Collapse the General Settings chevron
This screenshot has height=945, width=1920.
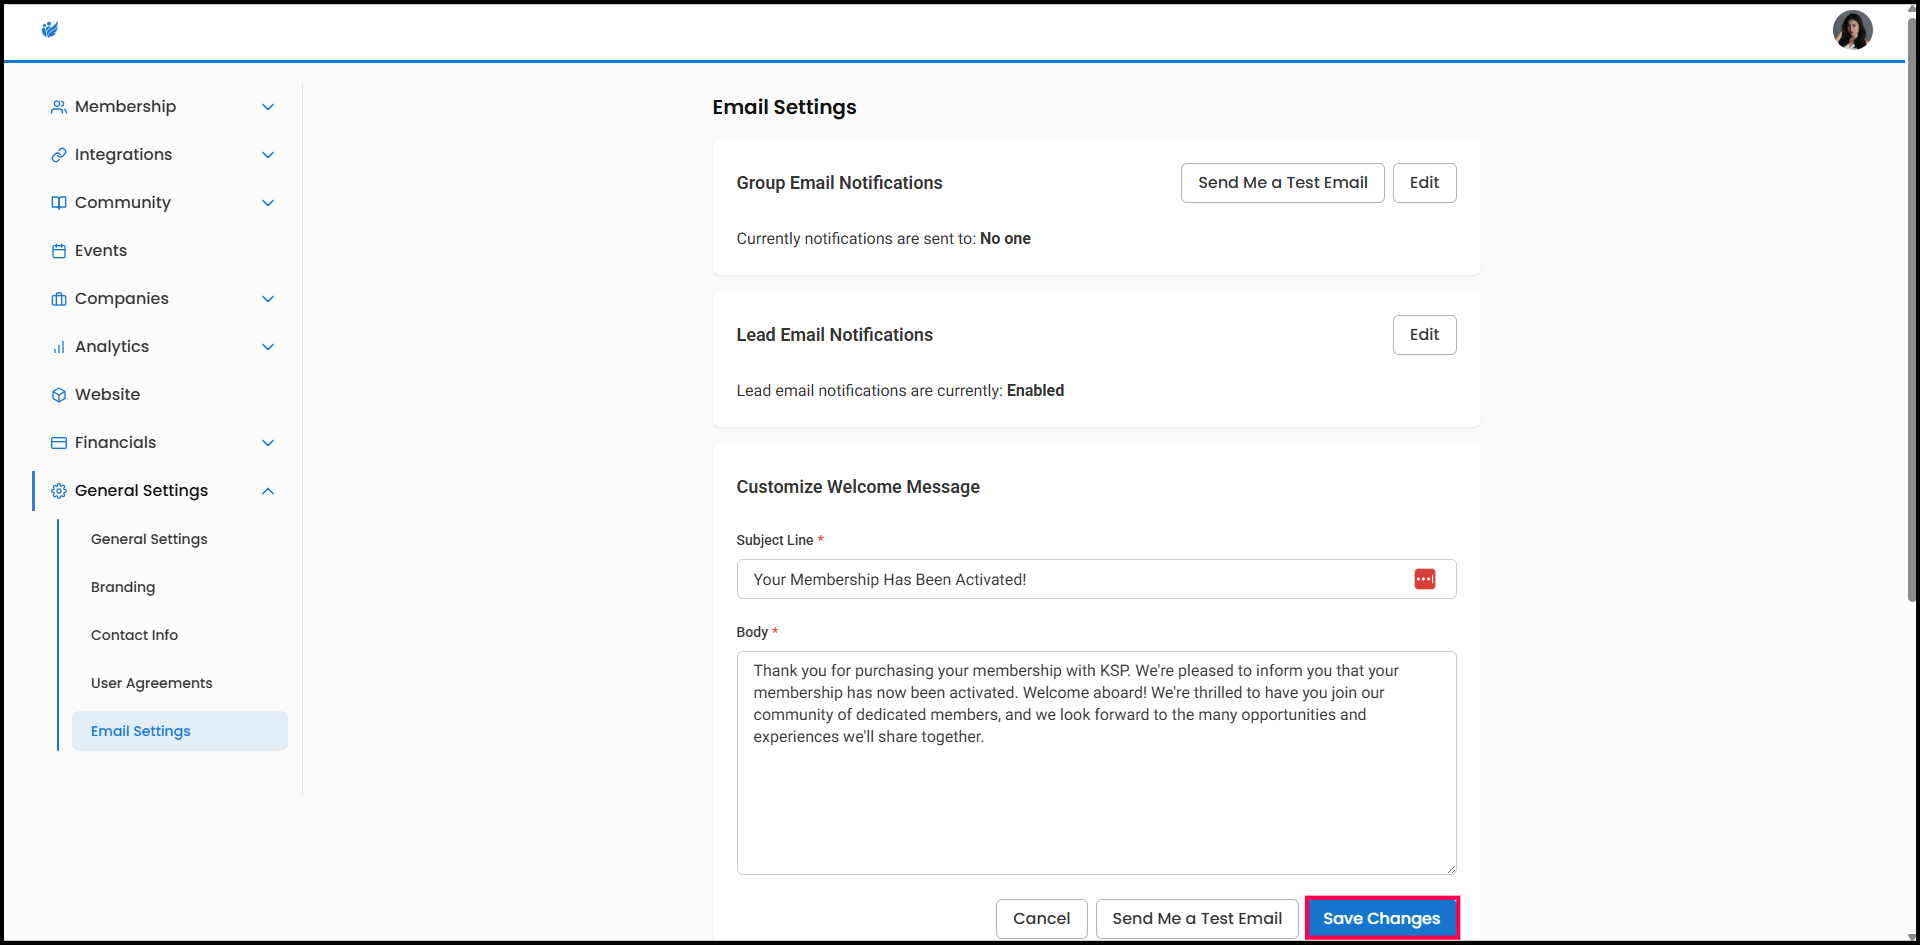click(268, 491)
